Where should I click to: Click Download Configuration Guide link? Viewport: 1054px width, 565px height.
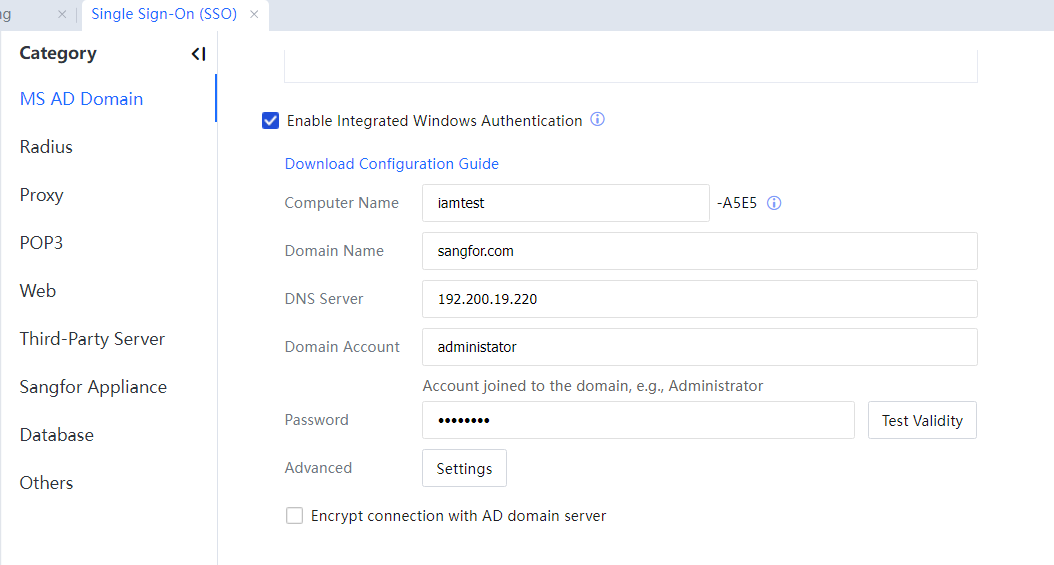point(391,164)
